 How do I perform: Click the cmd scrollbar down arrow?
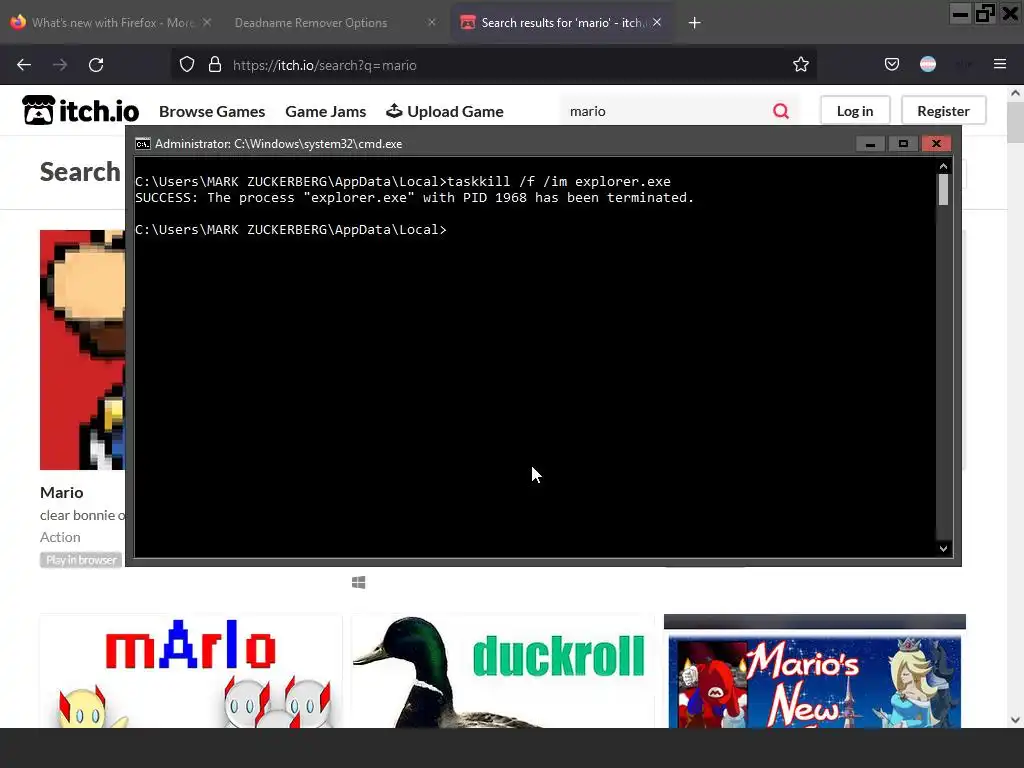943,549
